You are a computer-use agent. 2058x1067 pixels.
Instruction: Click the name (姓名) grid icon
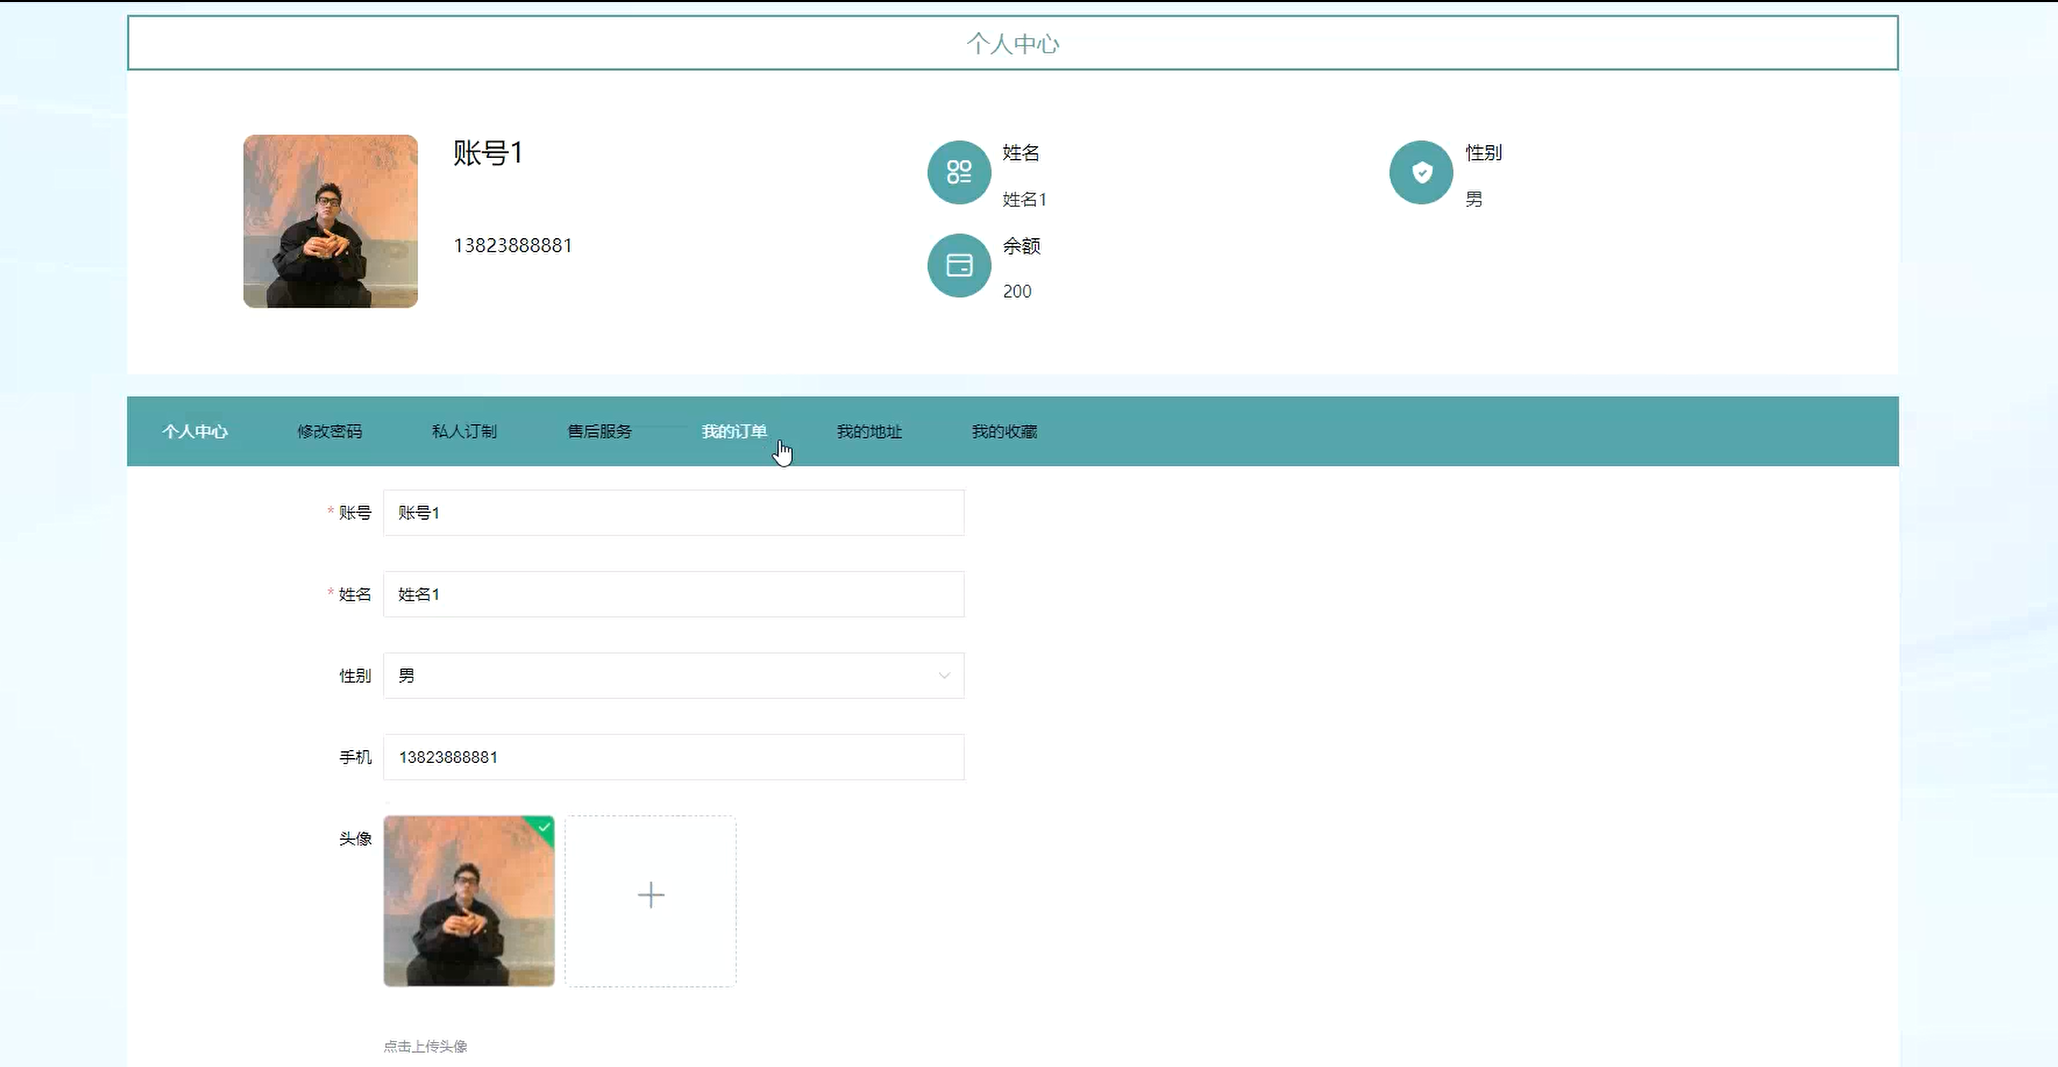click(958, 172)
